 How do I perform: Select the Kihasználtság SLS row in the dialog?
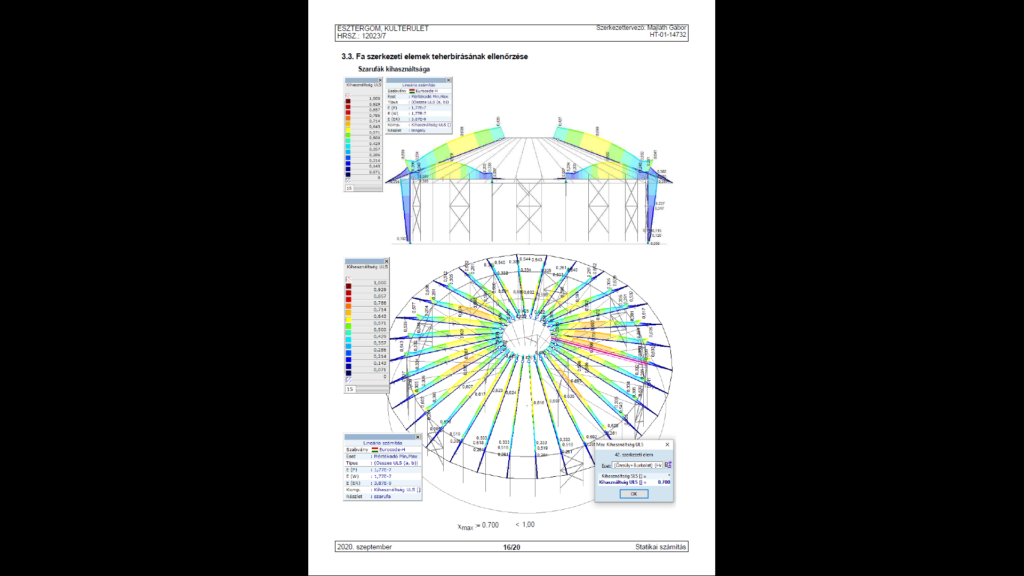tap(634, 476)
